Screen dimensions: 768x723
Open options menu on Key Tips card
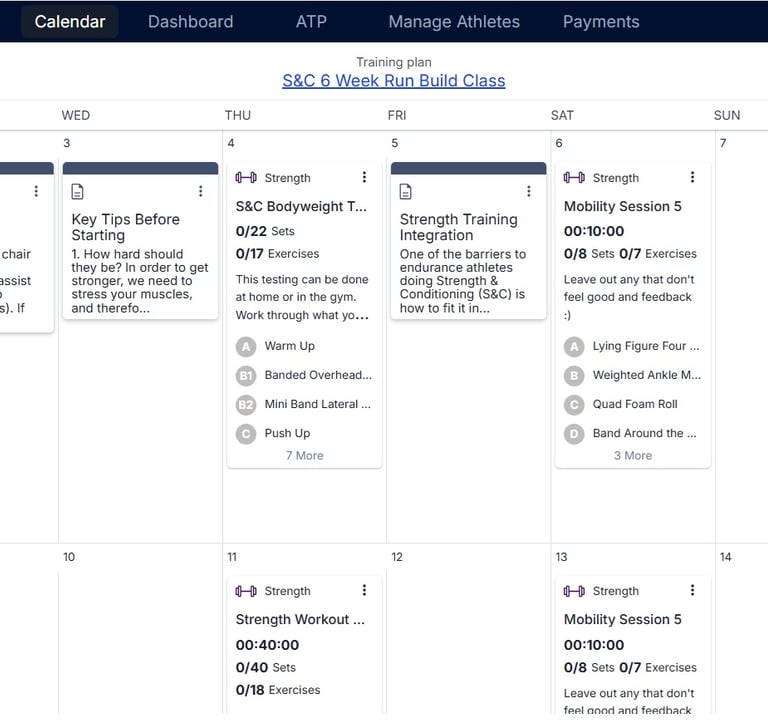pyautogui.click(x=200, y=191)
